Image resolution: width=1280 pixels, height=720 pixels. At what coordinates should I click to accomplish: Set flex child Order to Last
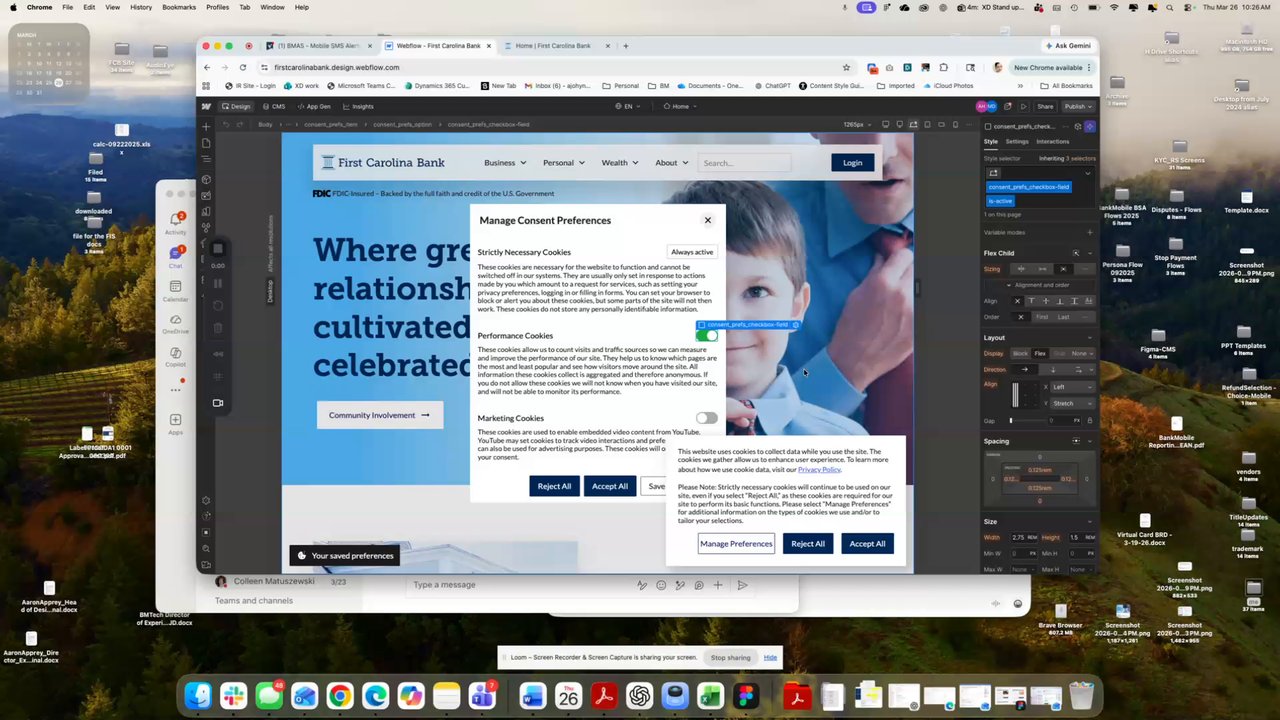click(1063, 317)
